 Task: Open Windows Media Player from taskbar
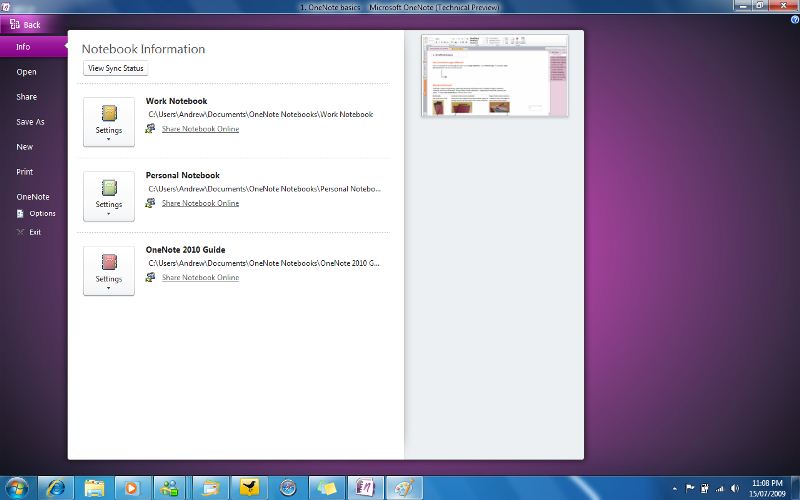[131, 488]
